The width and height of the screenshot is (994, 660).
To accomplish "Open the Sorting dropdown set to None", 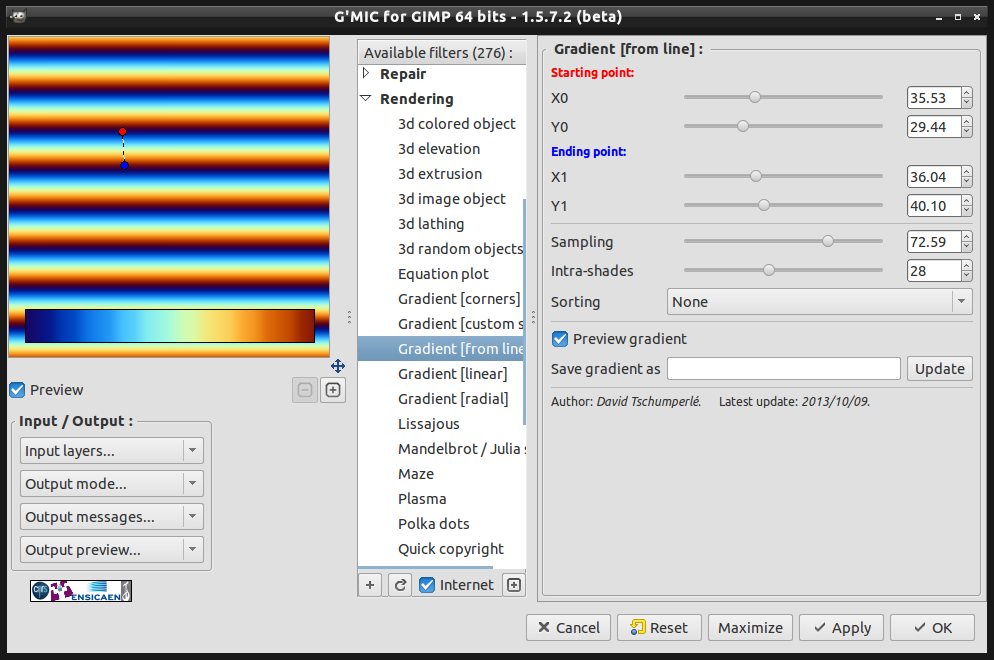I will [x=819, y=302].
